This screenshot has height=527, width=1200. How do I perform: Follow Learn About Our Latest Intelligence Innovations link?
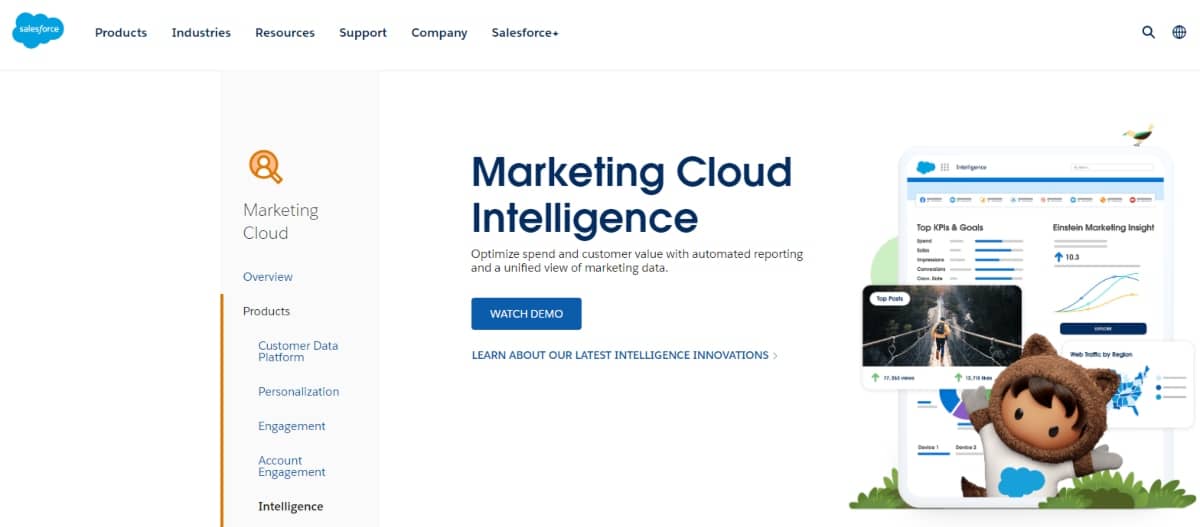pyautogui.click(x=620, y=355)
